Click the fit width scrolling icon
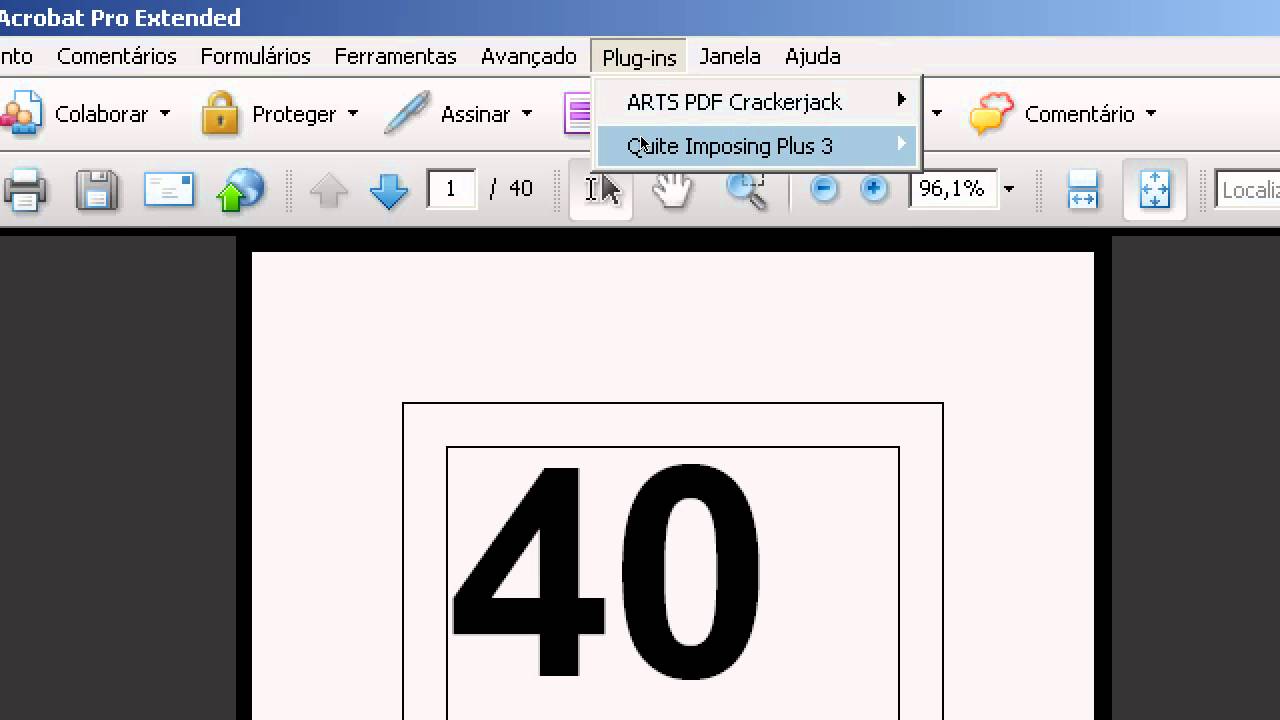 1083,189
